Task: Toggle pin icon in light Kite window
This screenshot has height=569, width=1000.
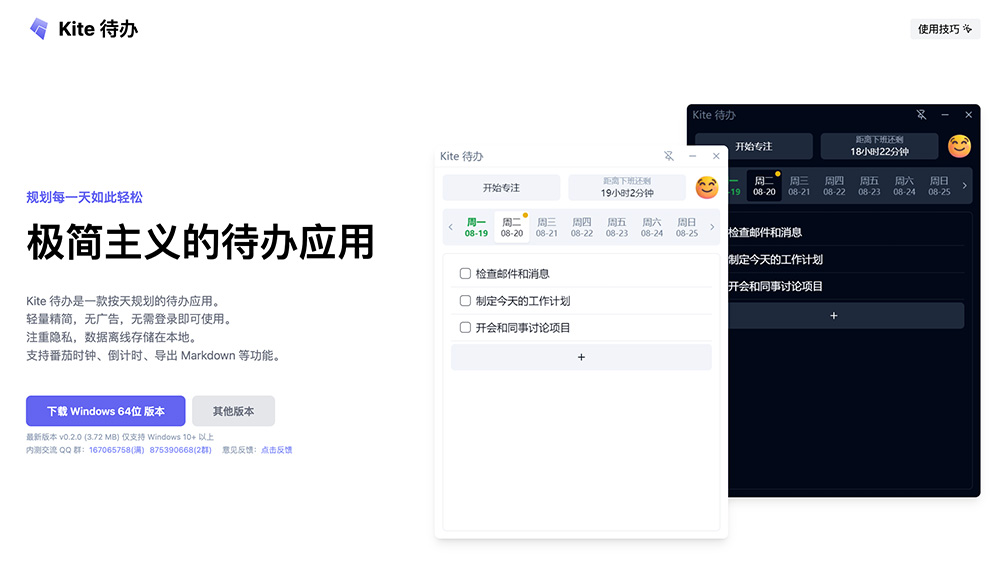Action: pos(668,156)
